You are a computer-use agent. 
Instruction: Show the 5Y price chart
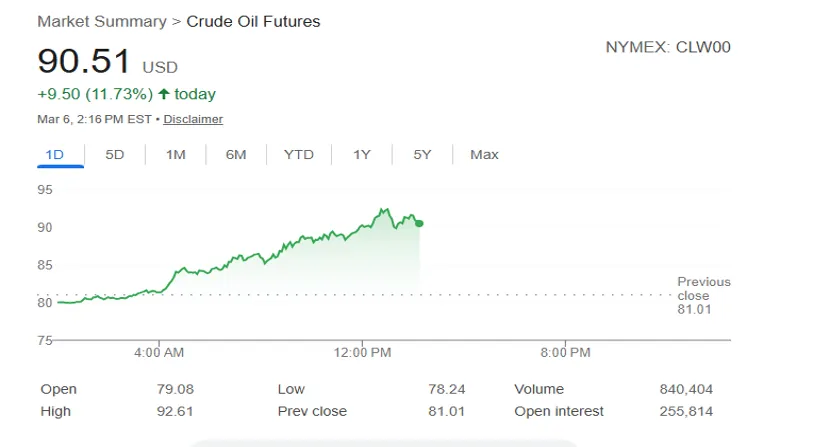click(x=423, y=154)
